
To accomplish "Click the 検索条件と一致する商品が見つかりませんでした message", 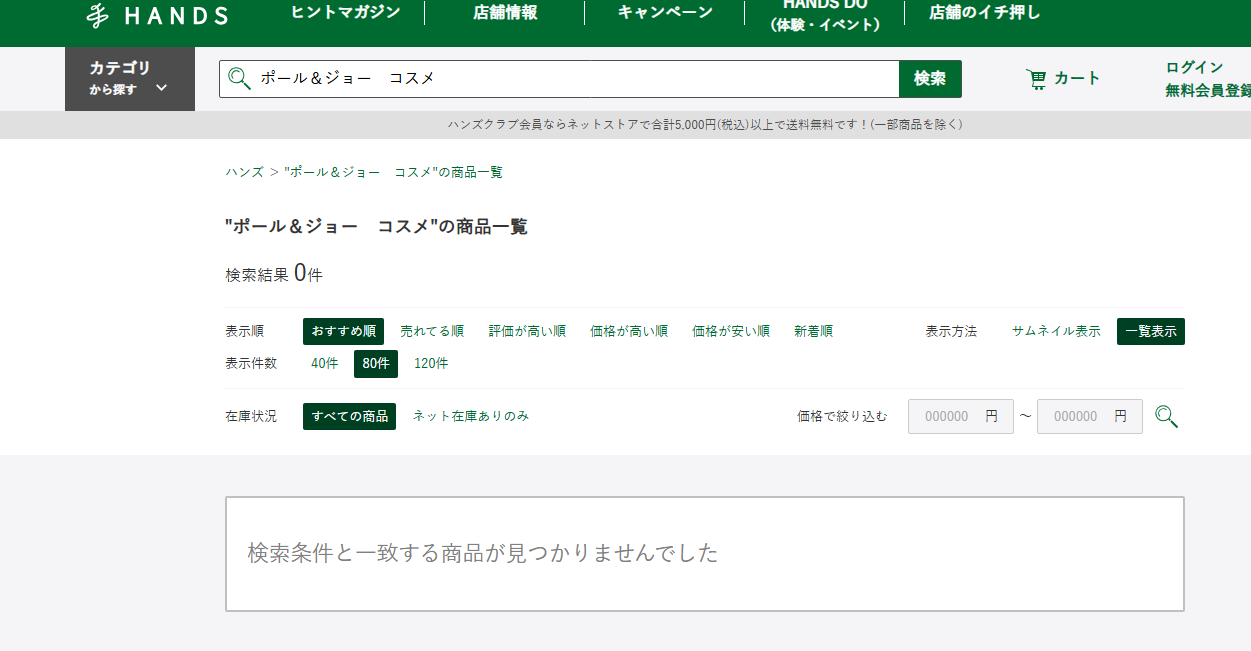I will 483,553.
